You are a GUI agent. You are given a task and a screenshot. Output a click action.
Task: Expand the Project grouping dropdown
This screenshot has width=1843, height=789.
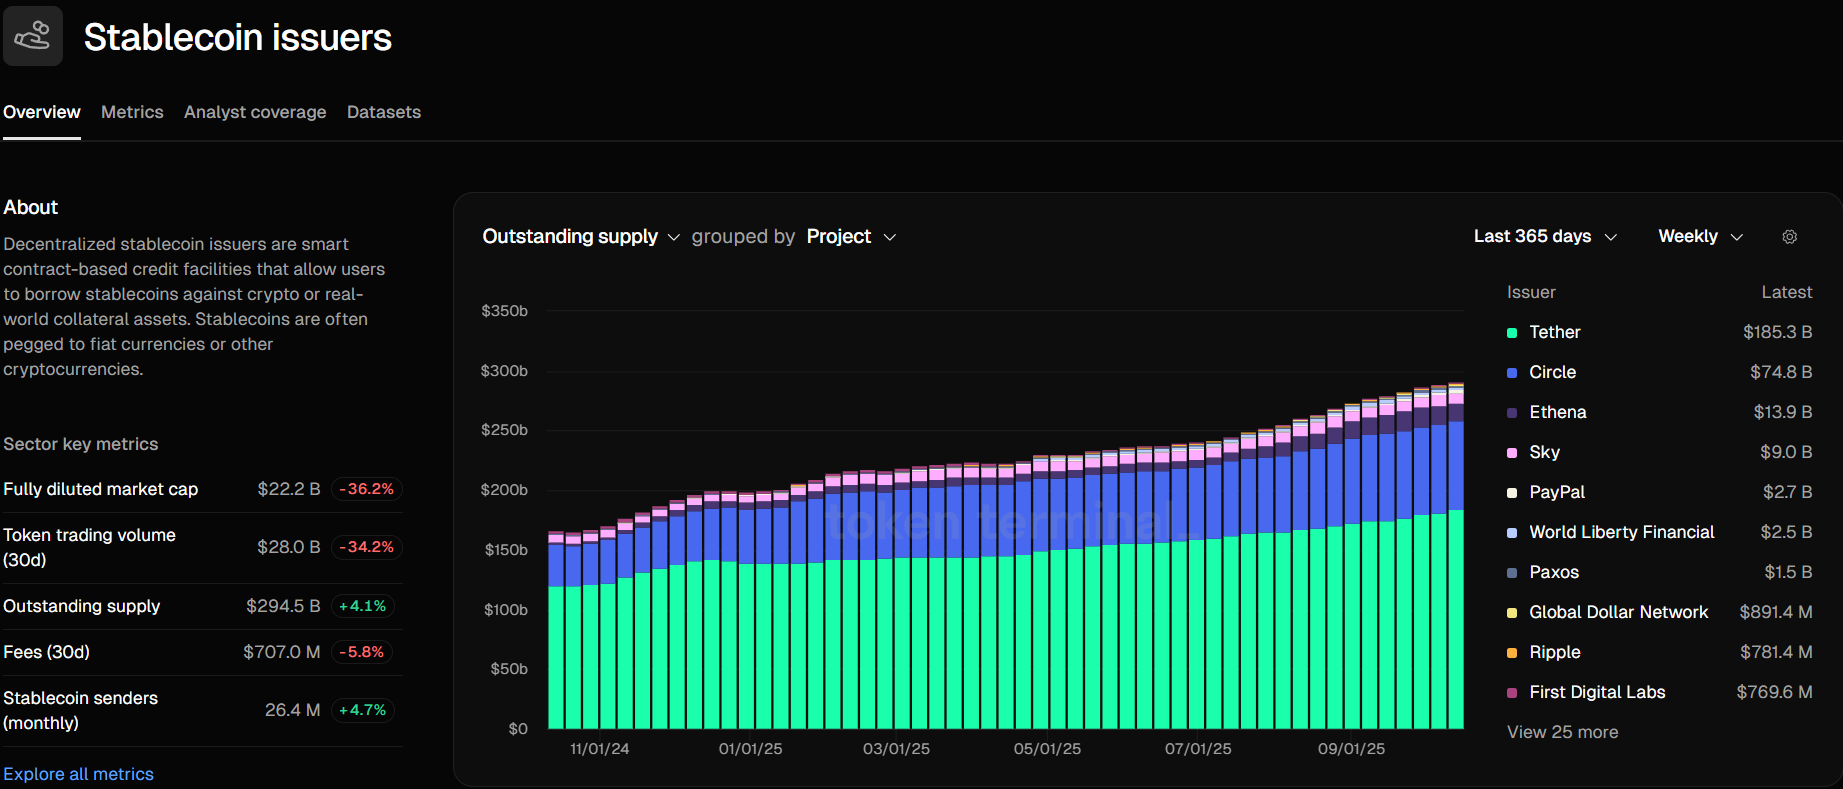pos(851,237)
